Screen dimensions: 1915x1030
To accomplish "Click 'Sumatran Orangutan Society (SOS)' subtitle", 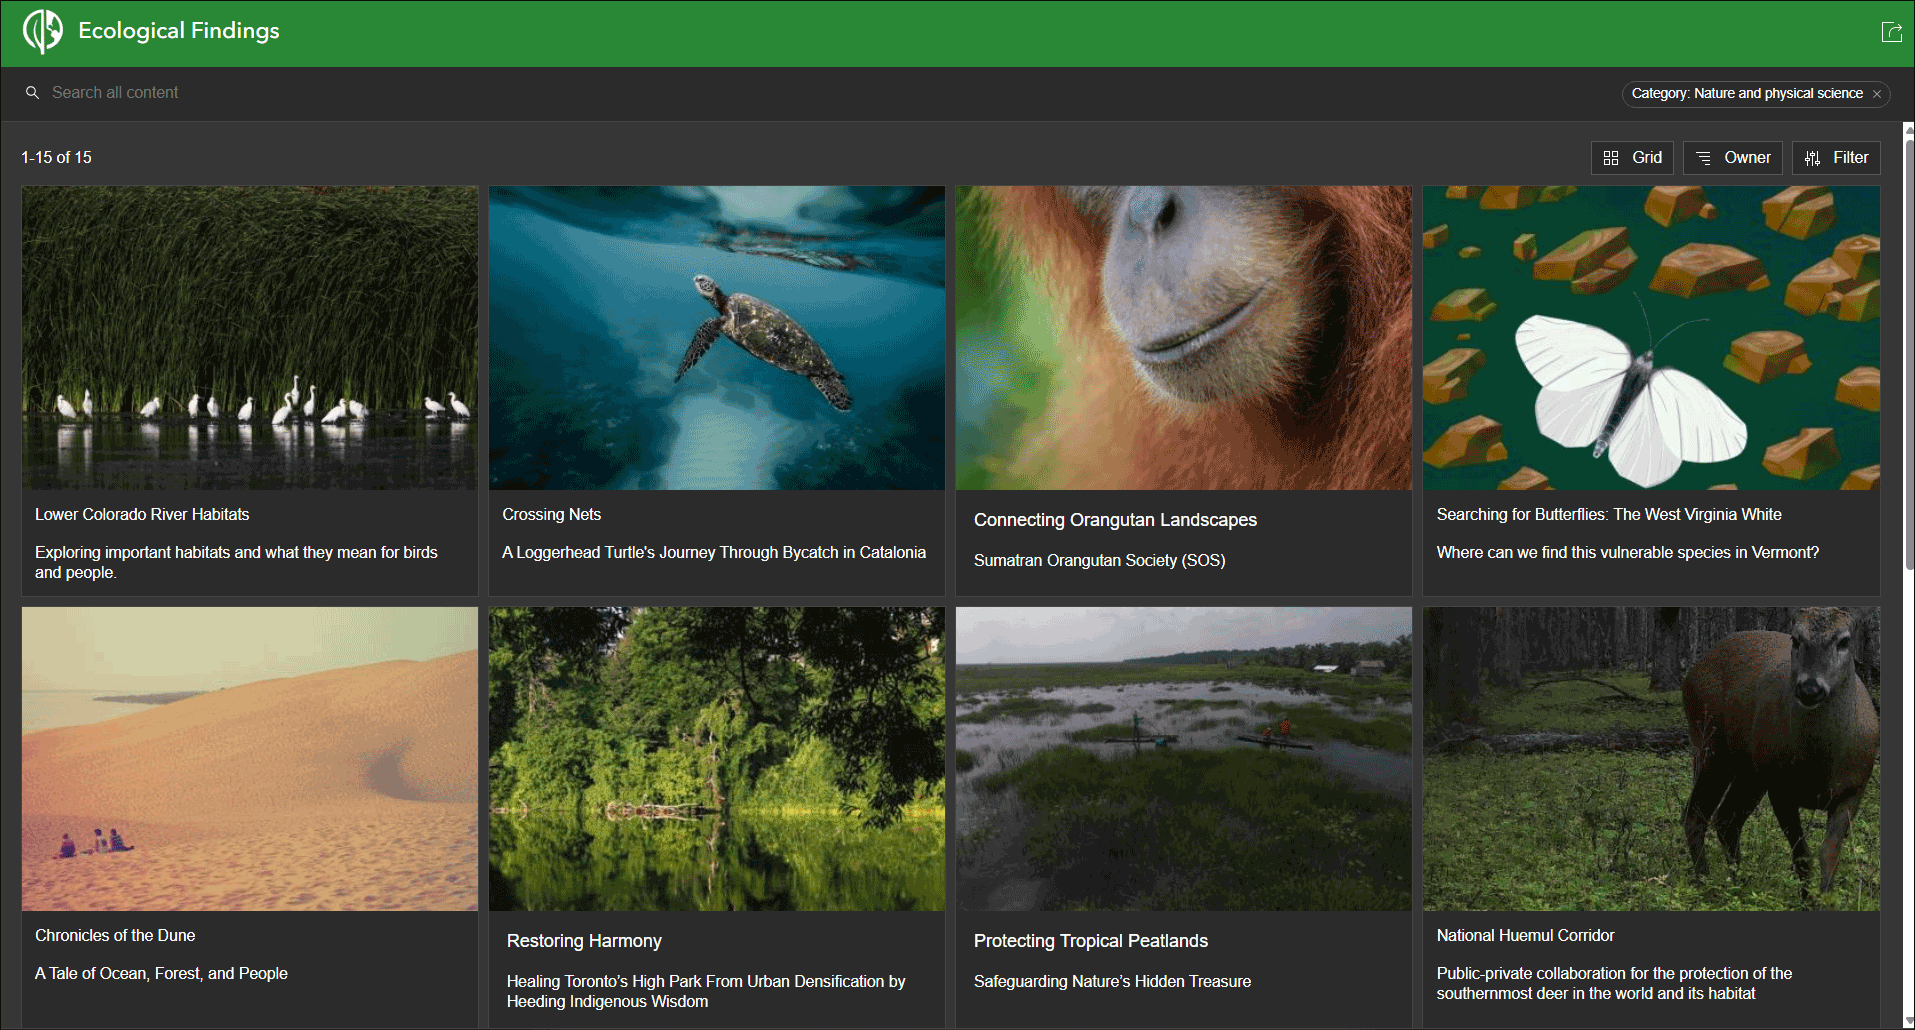I will pos(1100,560).
